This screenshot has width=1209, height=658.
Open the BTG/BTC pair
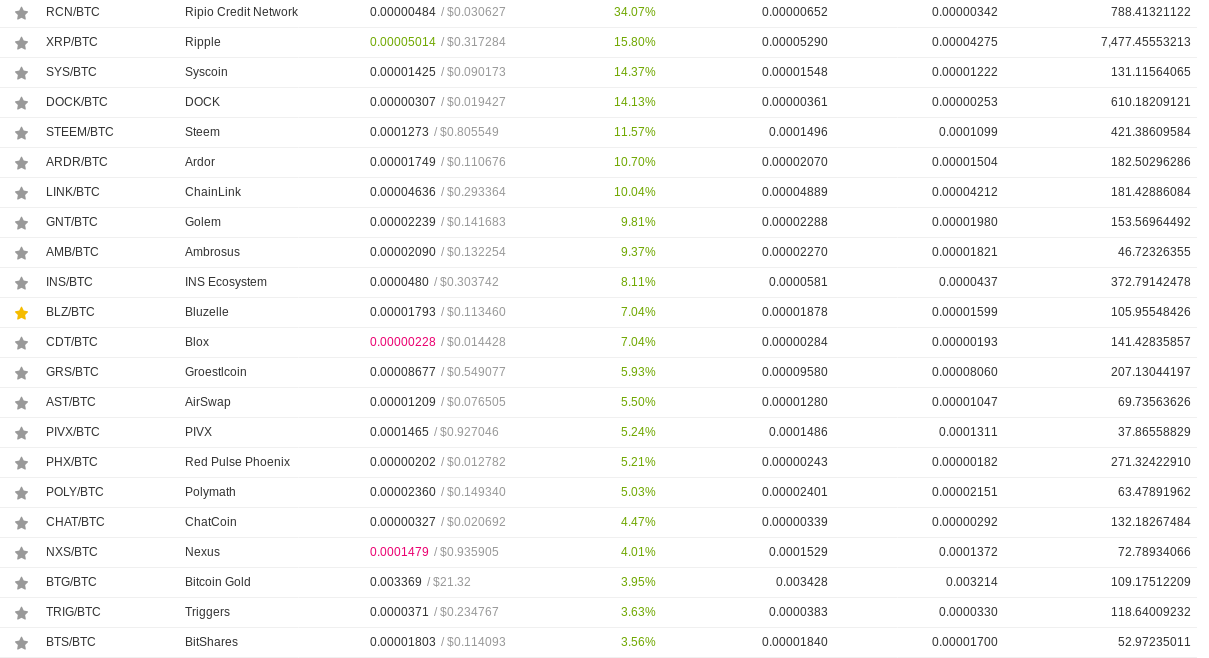tap(71, 582)
